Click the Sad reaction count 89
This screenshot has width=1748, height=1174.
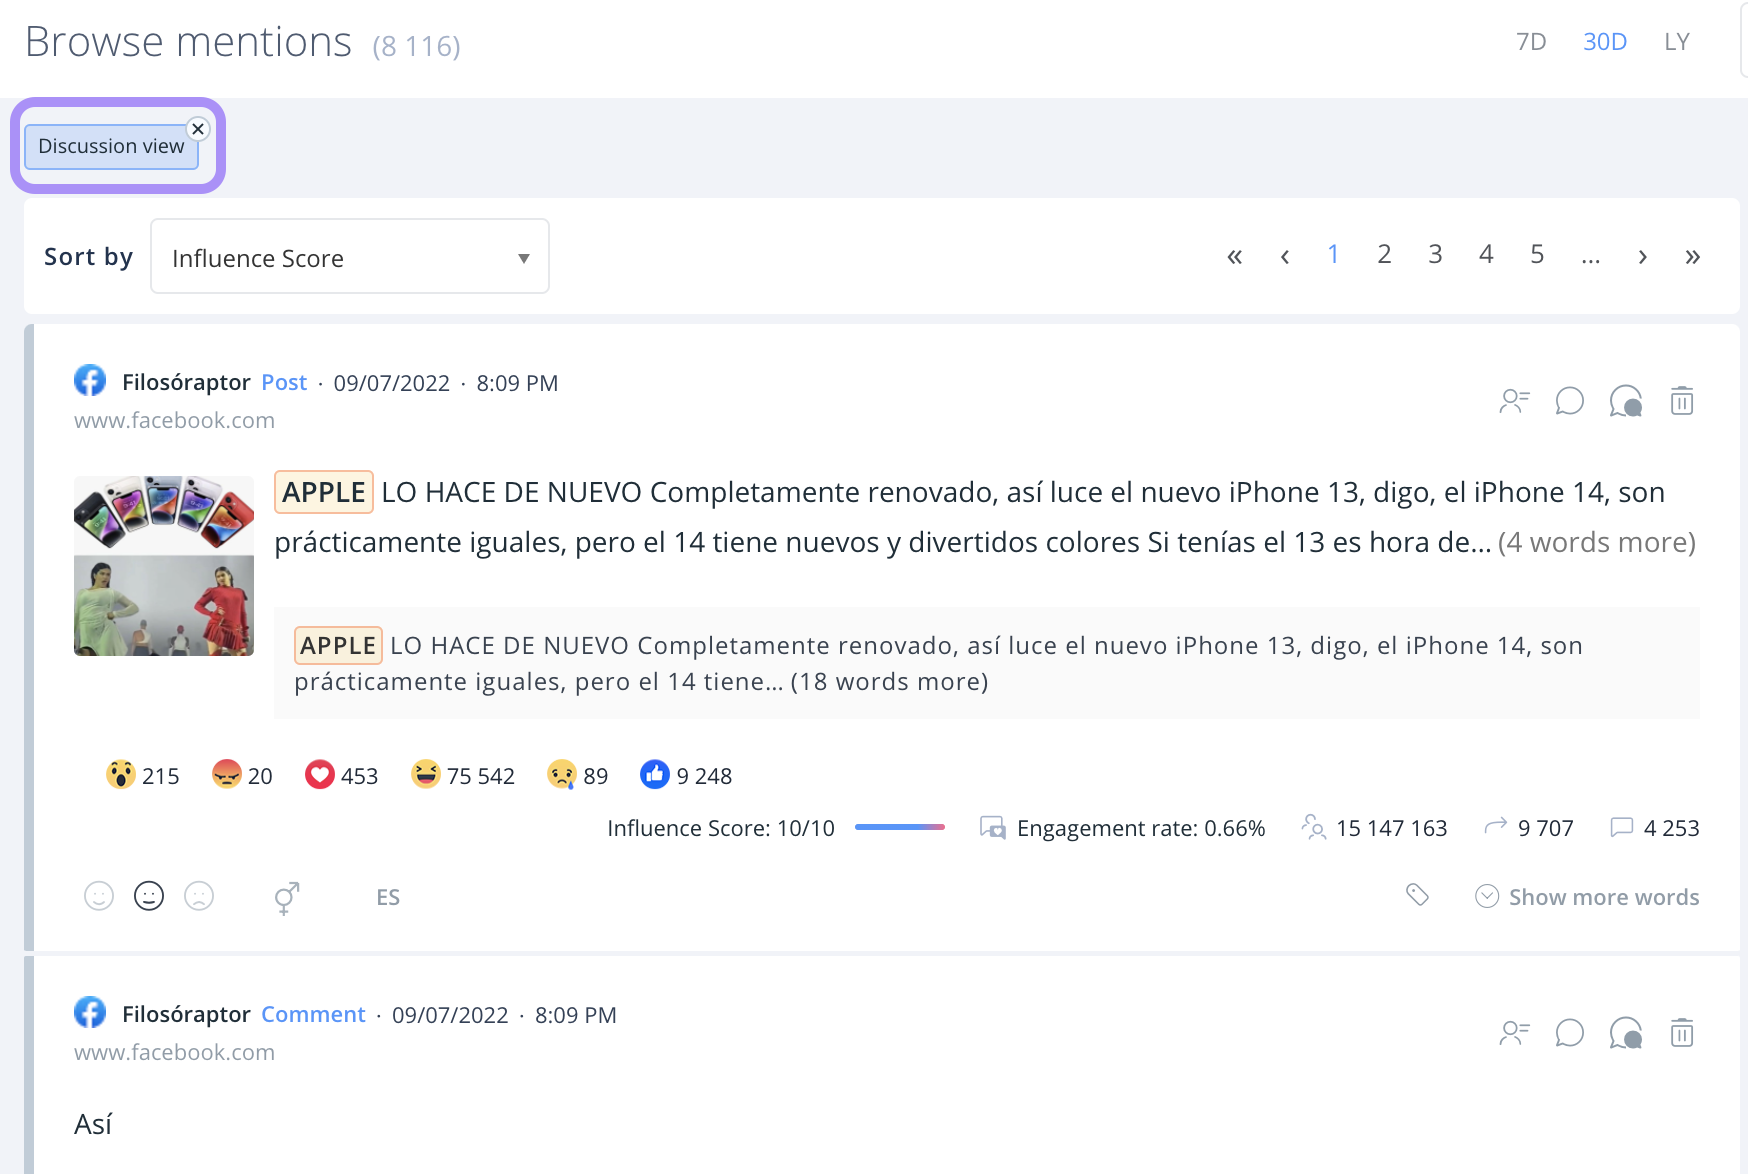pos(577,775)
